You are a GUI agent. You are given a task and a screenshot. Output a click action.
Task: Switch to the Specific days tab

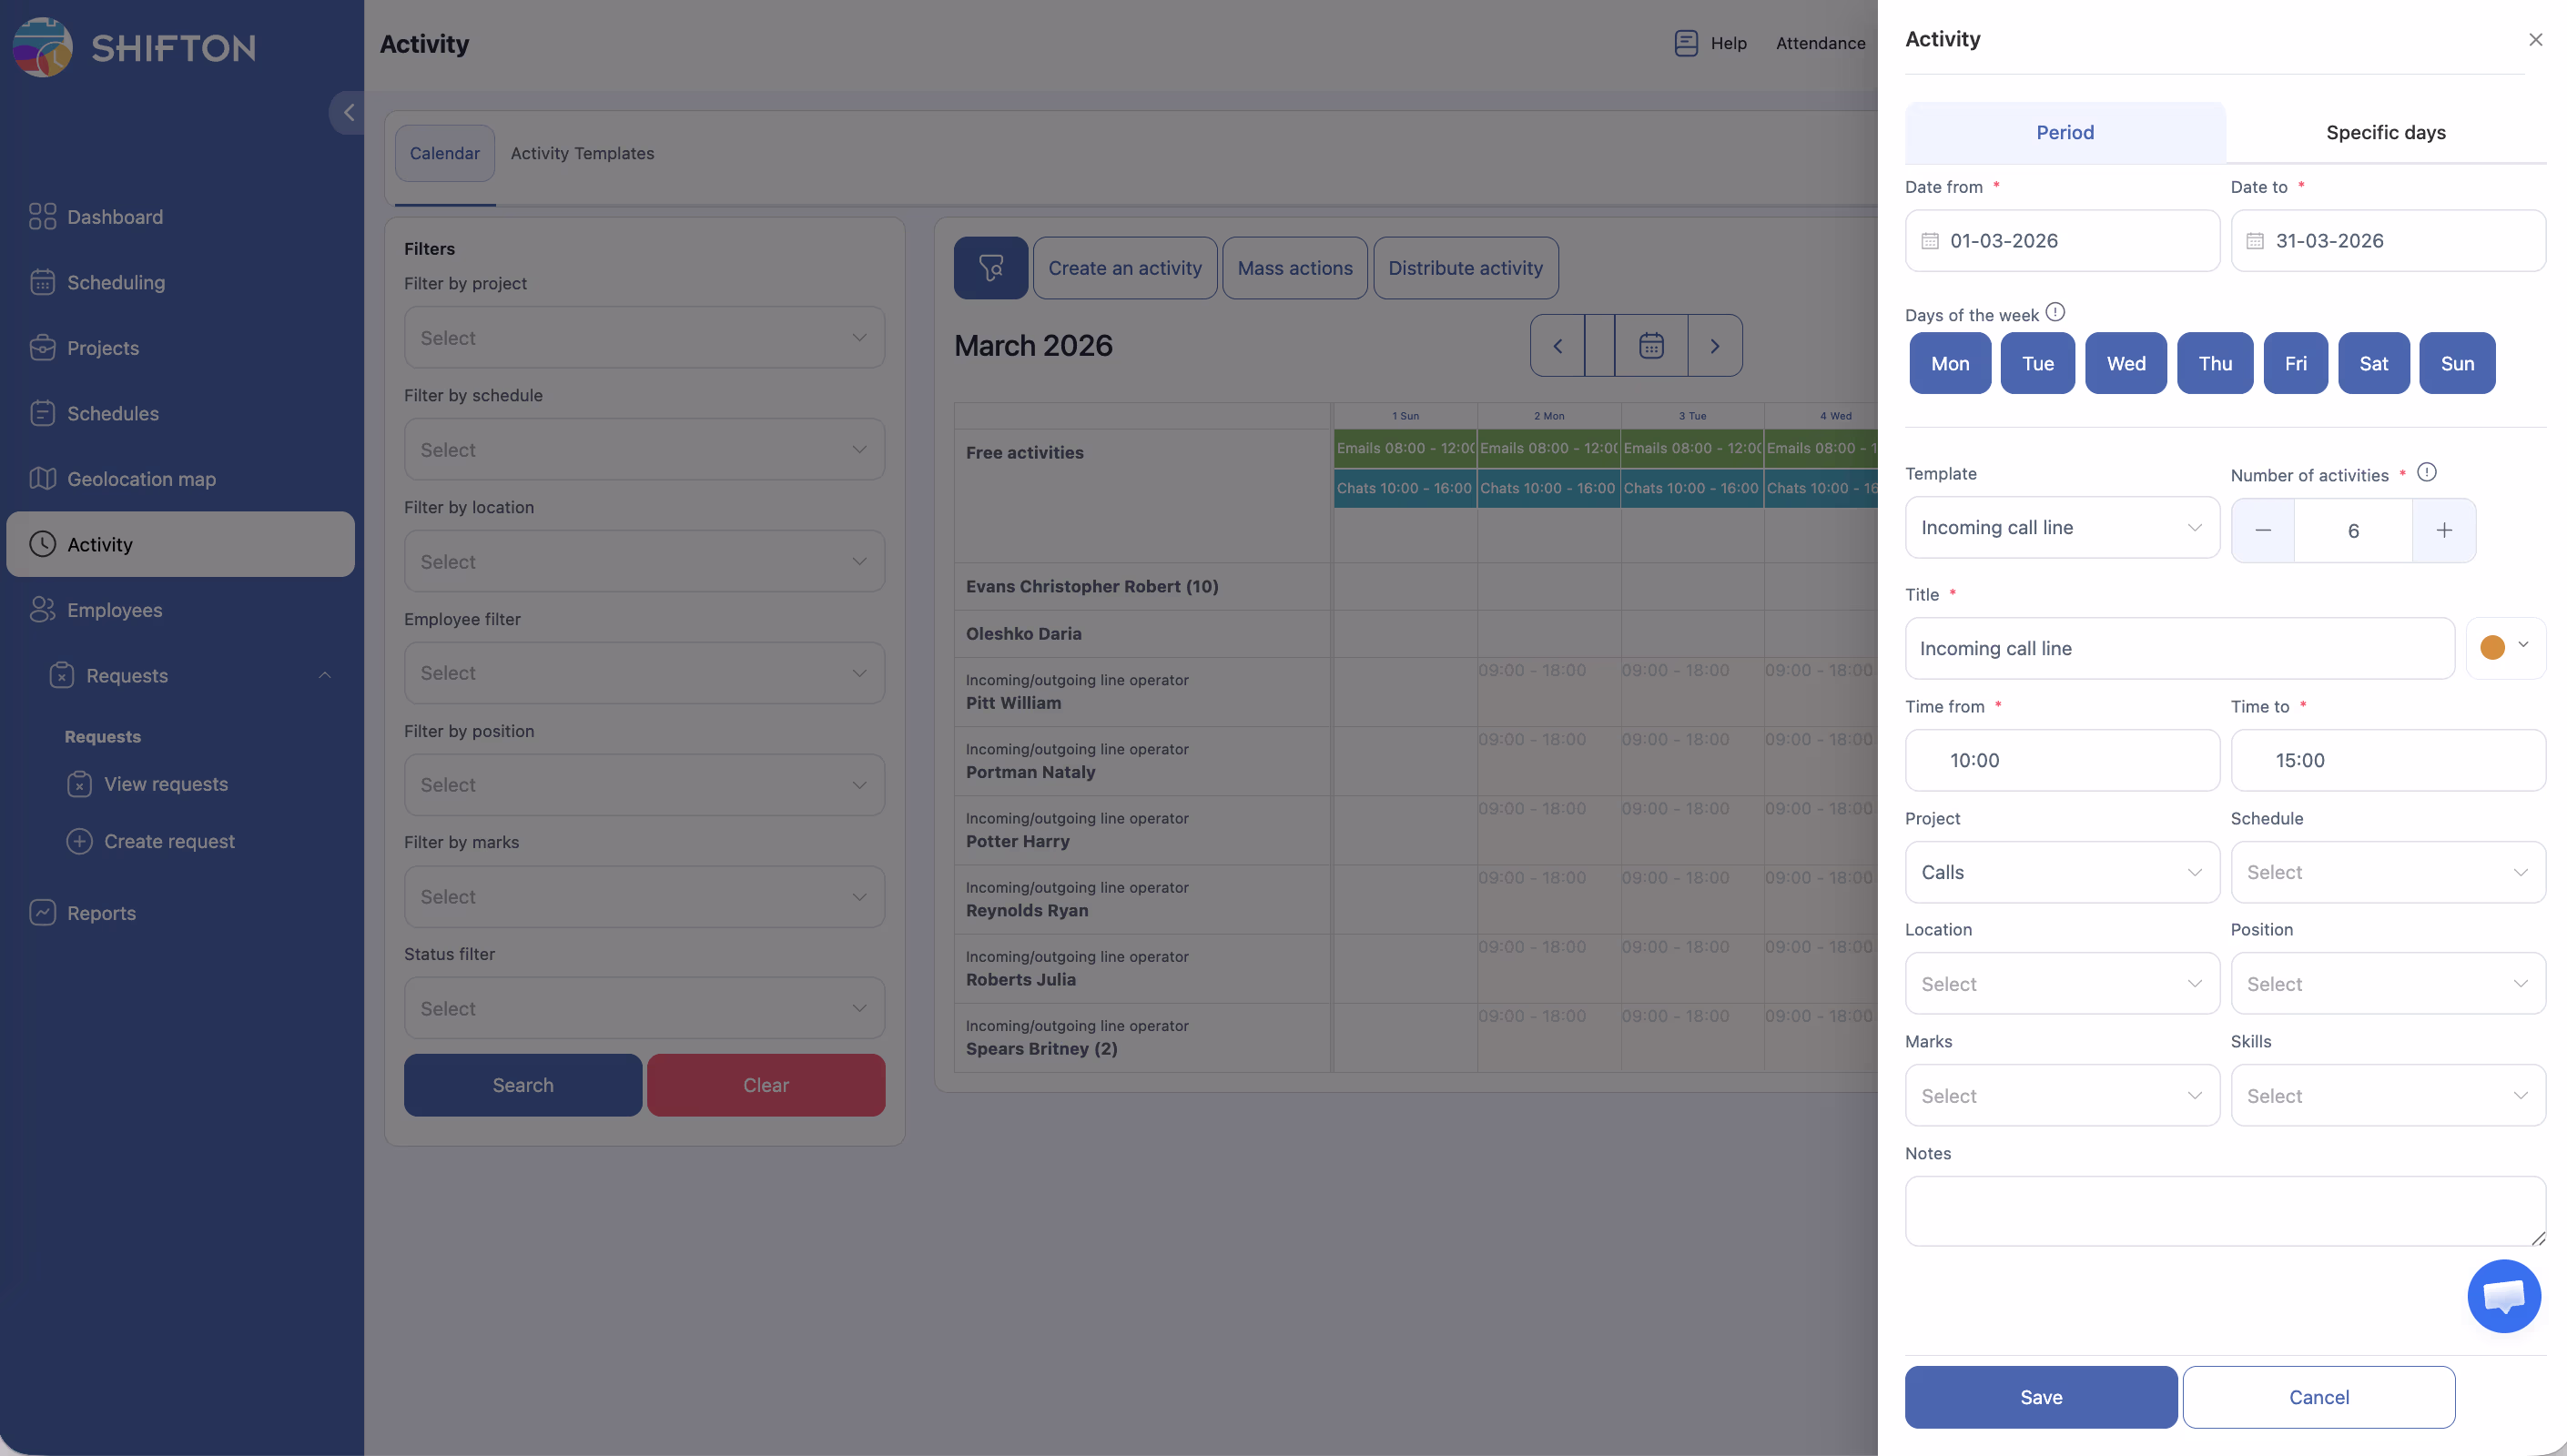2385,132
